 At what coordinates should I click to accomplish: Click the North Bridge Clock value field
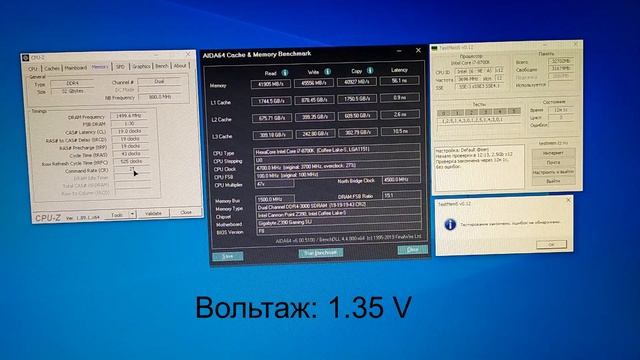[x=401, y=180]
